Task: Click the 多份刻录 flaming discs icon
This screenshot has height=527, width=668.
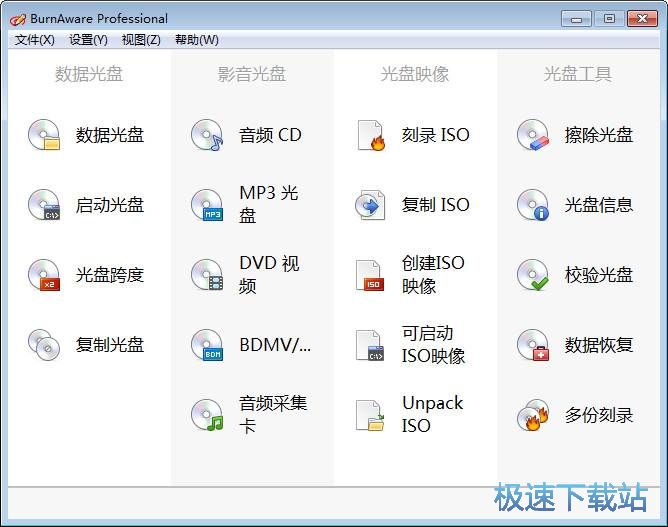Action: (533, 415)
